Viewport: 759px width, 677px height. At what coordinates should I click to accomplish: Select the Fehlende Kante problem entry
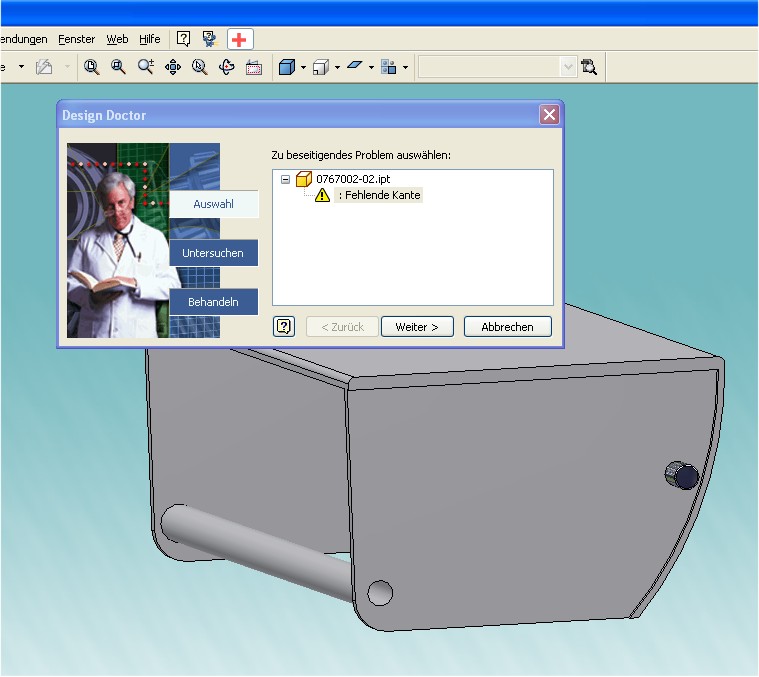[379, 195]
